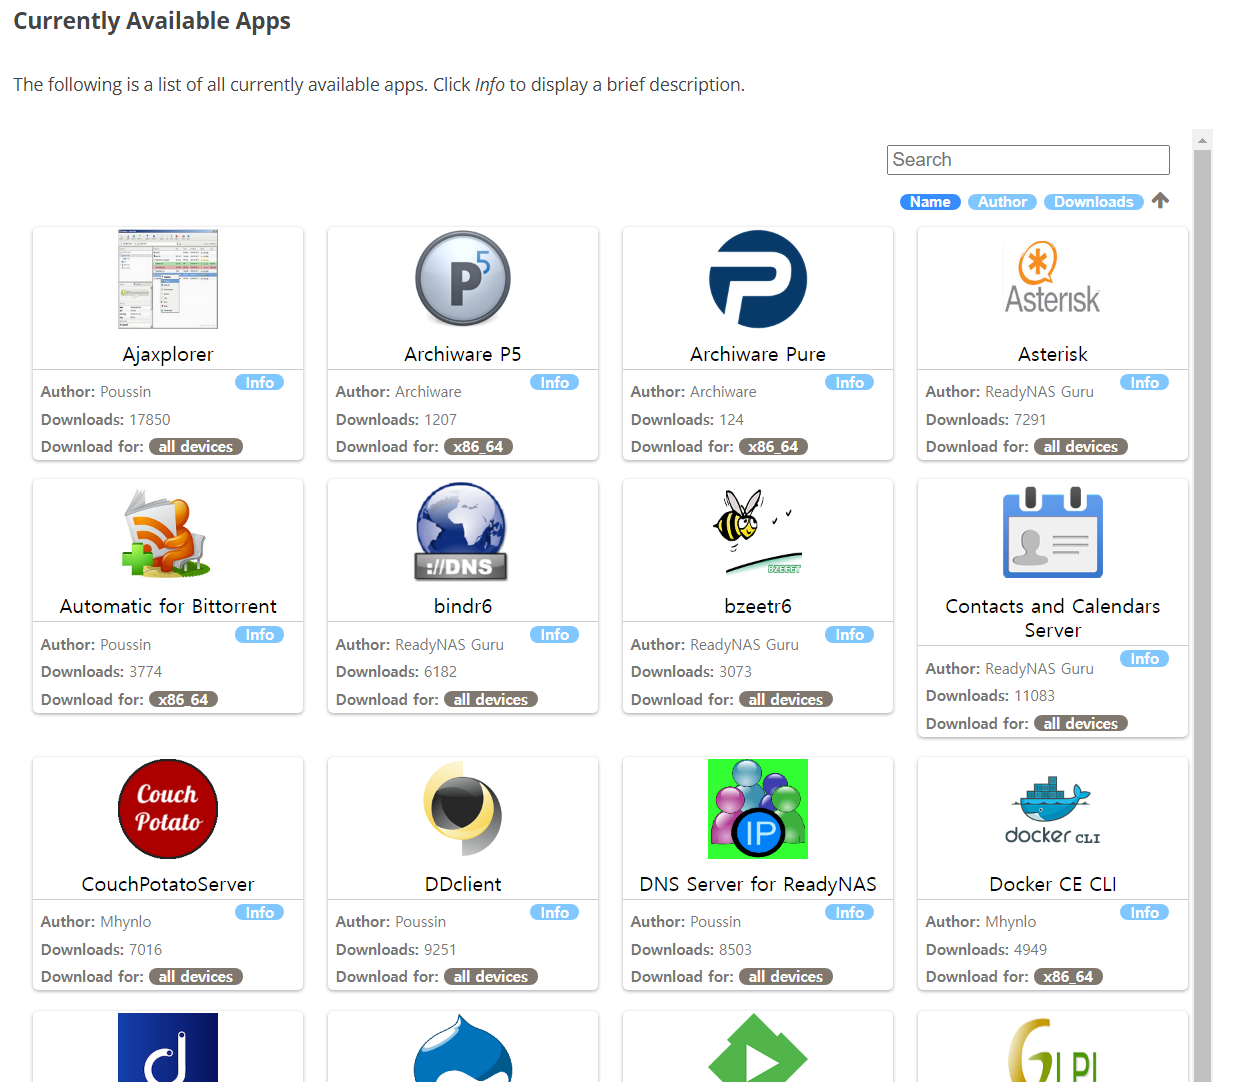The height and width of the screenshot is (1082, 1246).
Task: Sort apps by Author
Action: click(1002, 202)
